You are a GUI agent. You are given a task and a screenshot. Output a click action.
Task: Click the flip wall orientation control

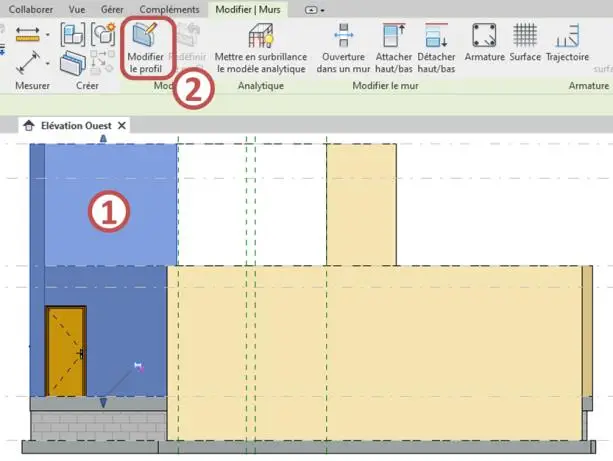[x=139, y=367]
